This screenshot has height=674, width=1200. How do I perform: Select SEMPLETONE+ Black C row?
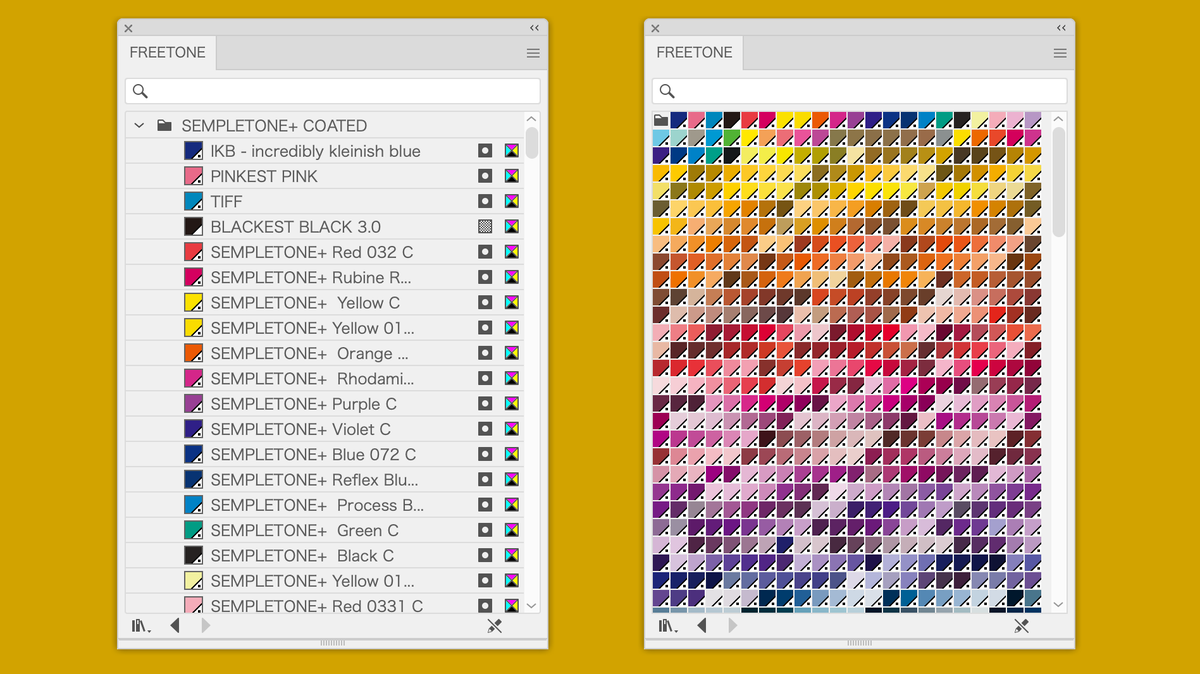tap(324, 555)
